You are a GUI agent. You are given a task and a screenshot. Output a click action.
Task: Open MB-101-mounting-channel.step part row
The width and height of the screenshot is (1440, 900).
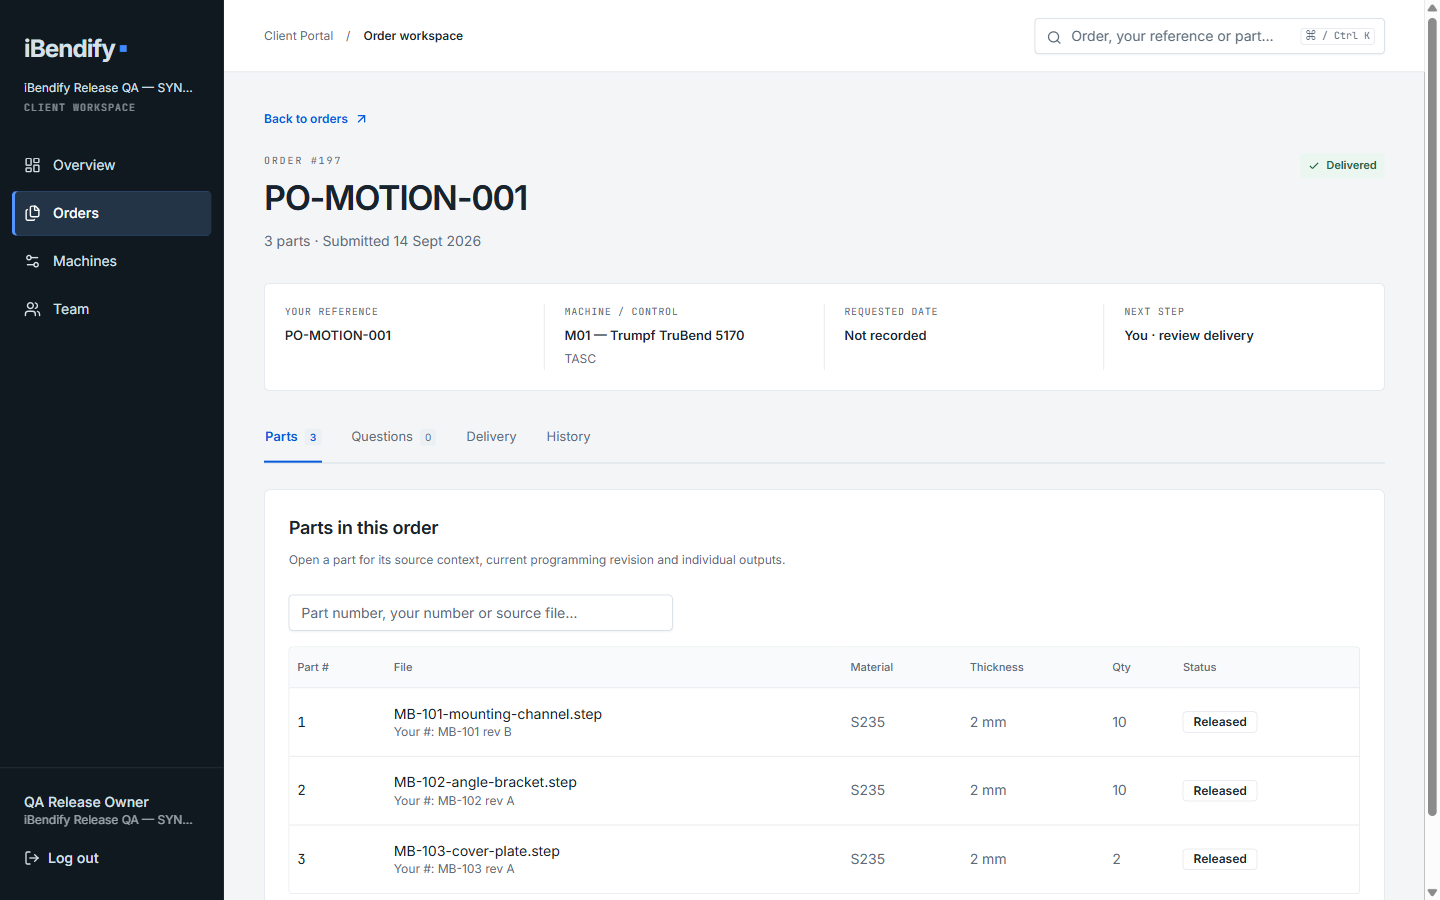824,722
